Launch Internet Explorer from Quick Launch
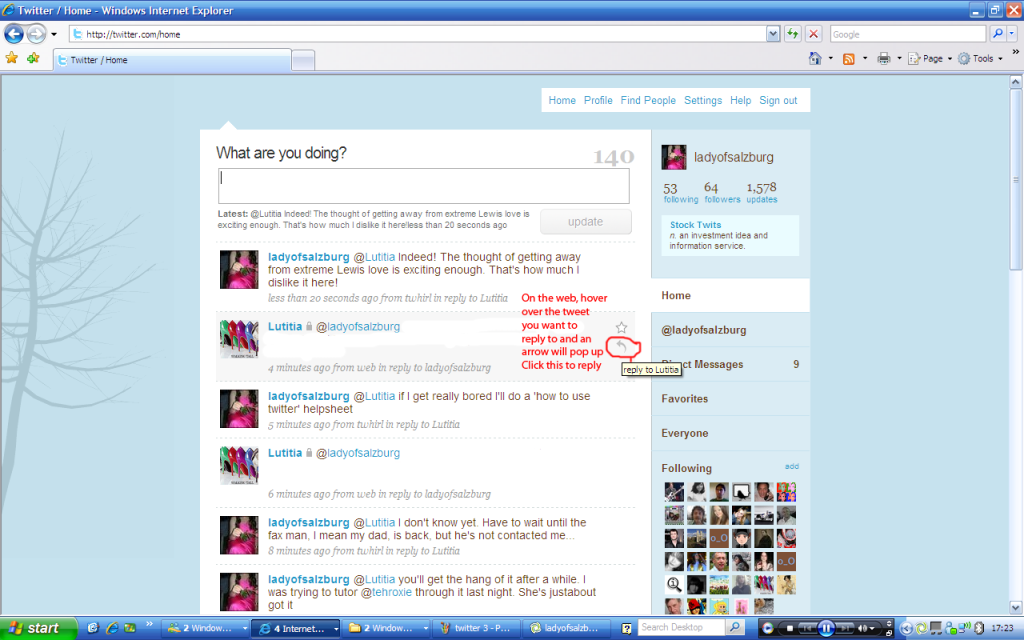The width and height of the screenshot is (1024, 640). click(112, 628)
